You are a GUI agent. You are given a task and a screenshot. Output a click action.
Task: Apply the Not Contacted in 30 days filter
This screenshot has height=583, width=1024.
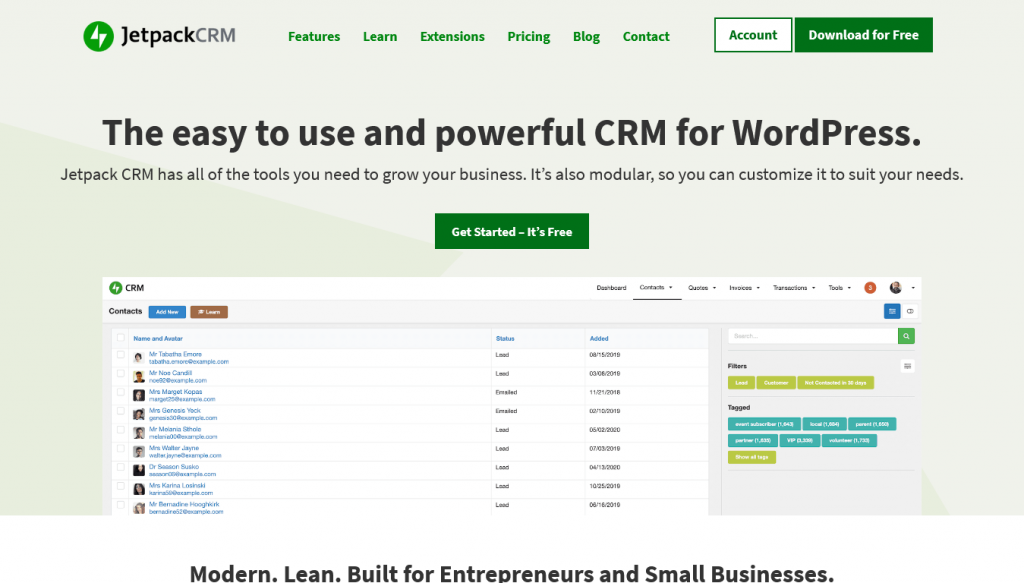point(835,383)
